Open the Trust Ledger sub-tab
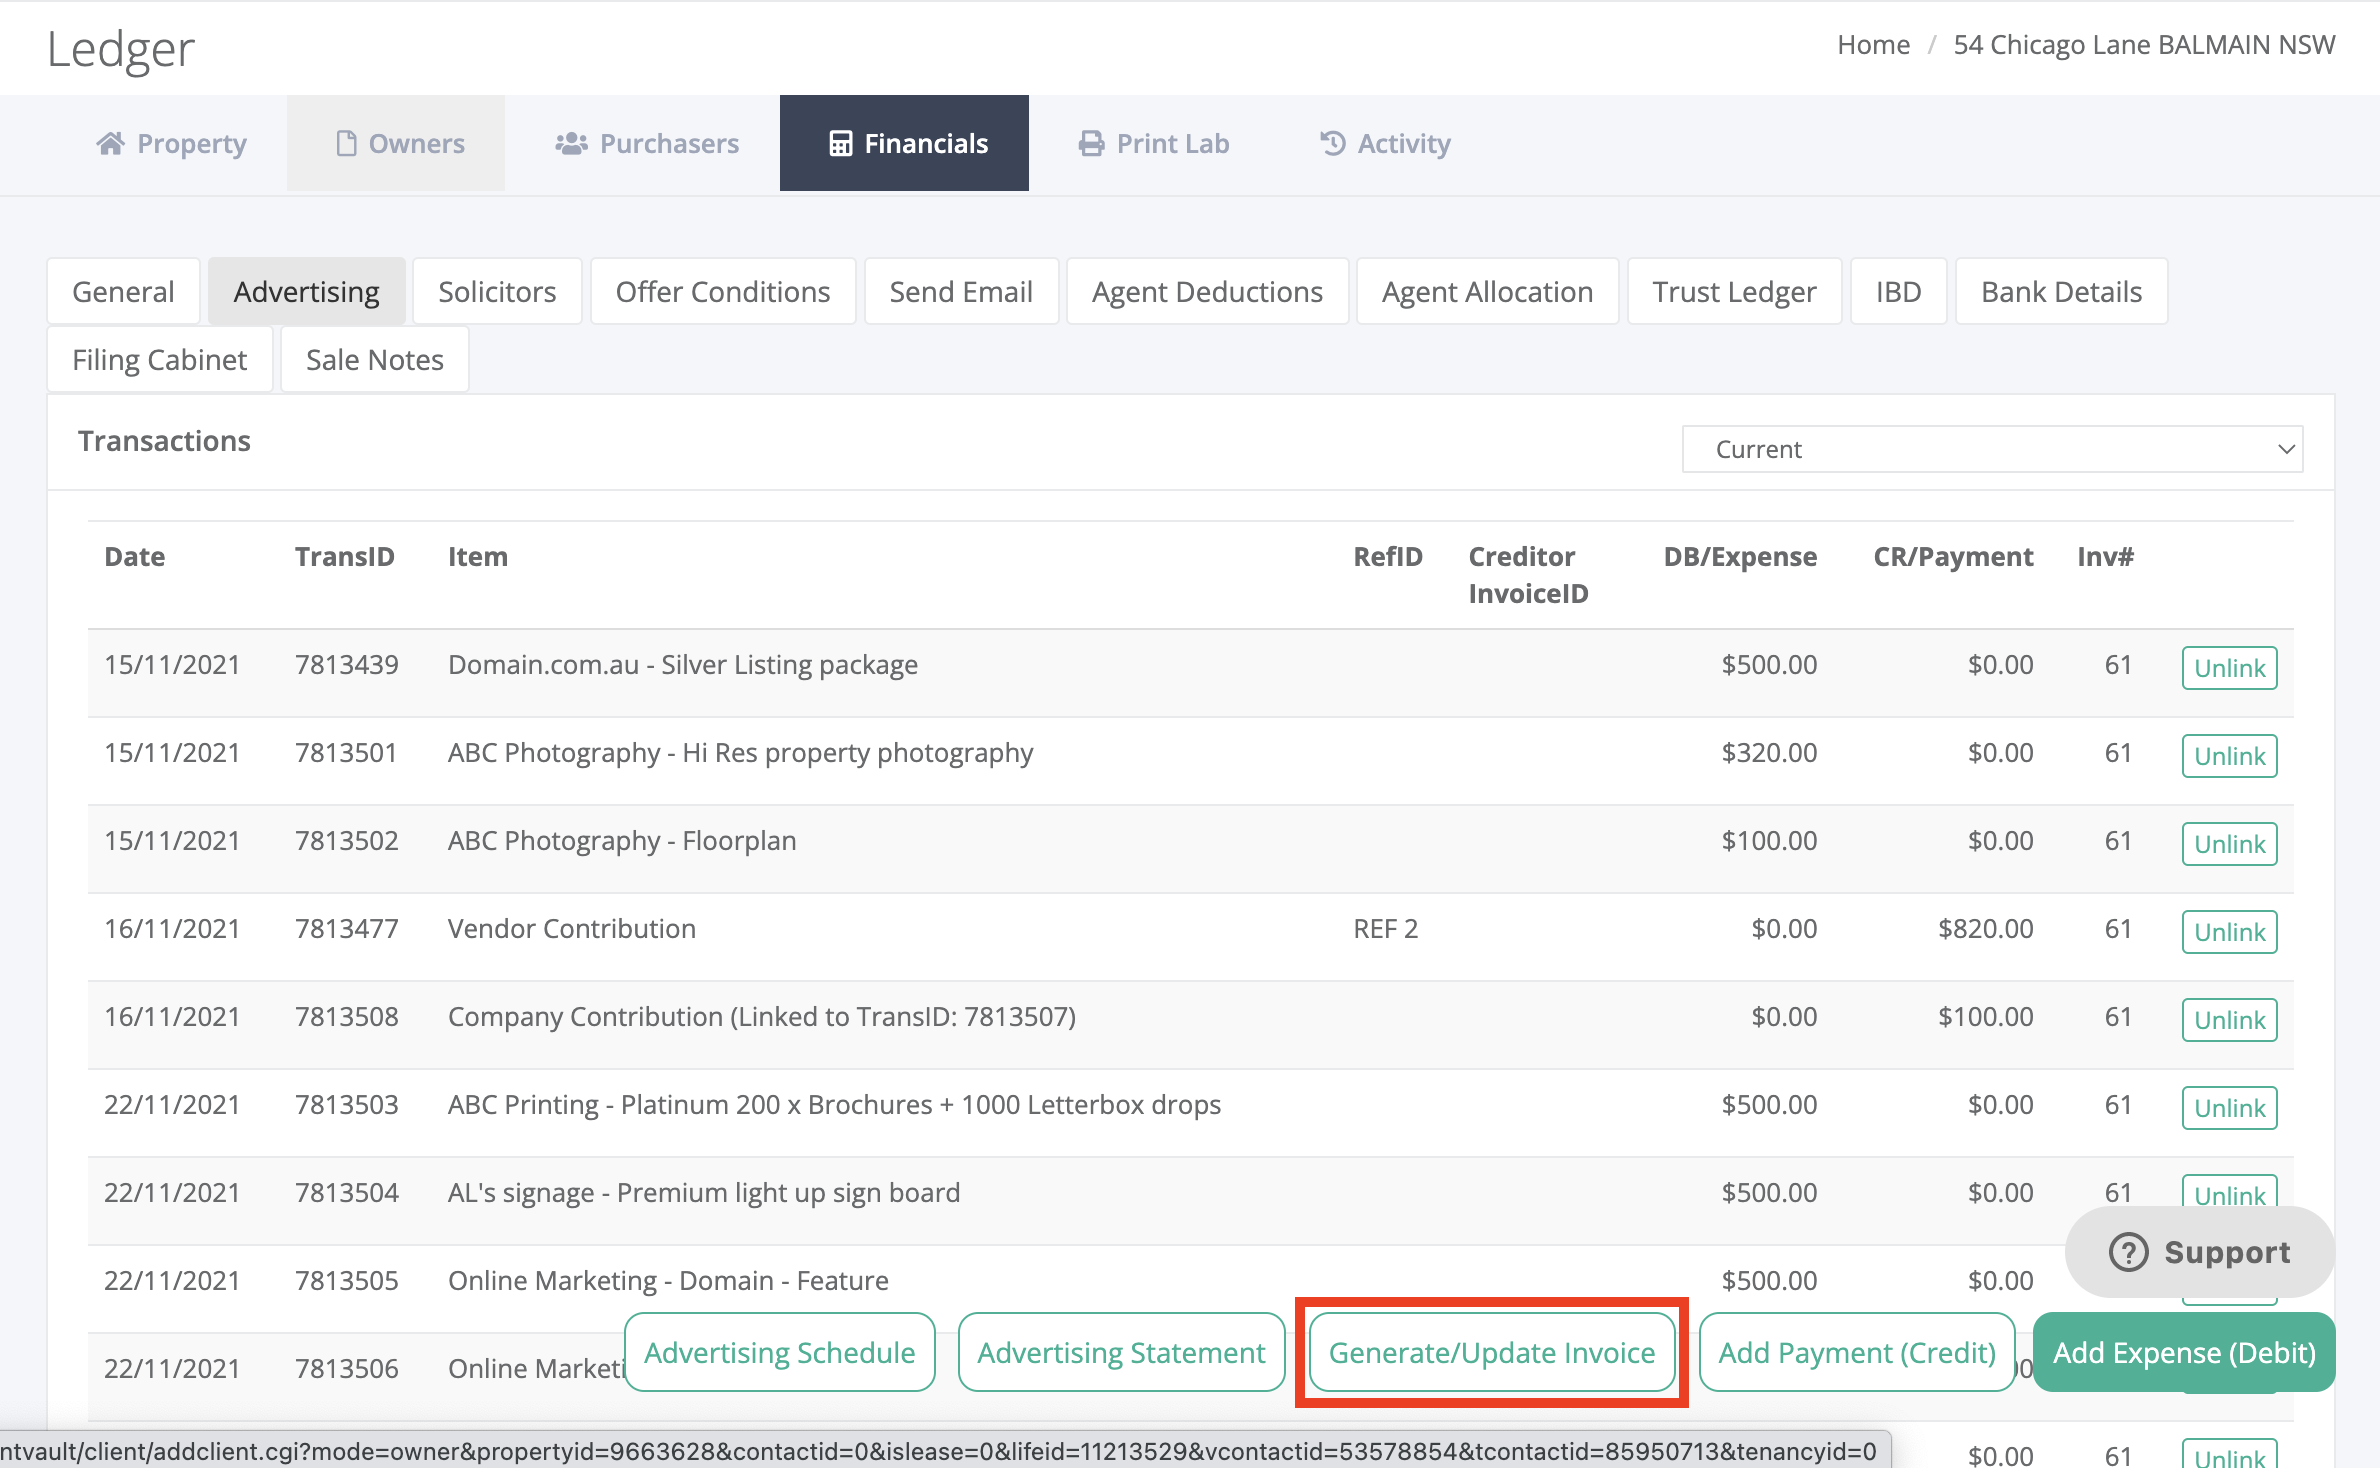Viewport: 2380px width, 1468px height. coord(1734,292)
